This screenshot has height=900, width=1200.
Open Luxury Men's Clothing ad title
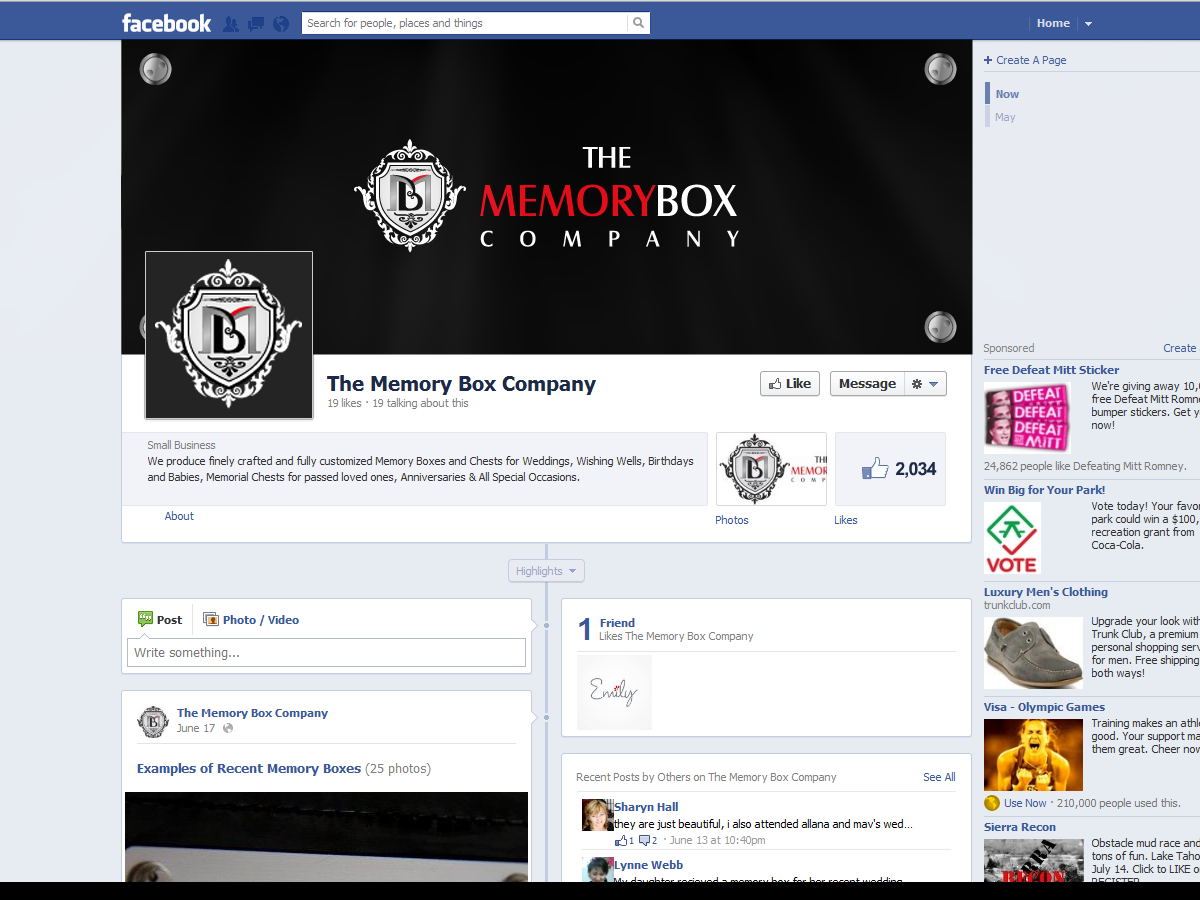pos(1046,592)
